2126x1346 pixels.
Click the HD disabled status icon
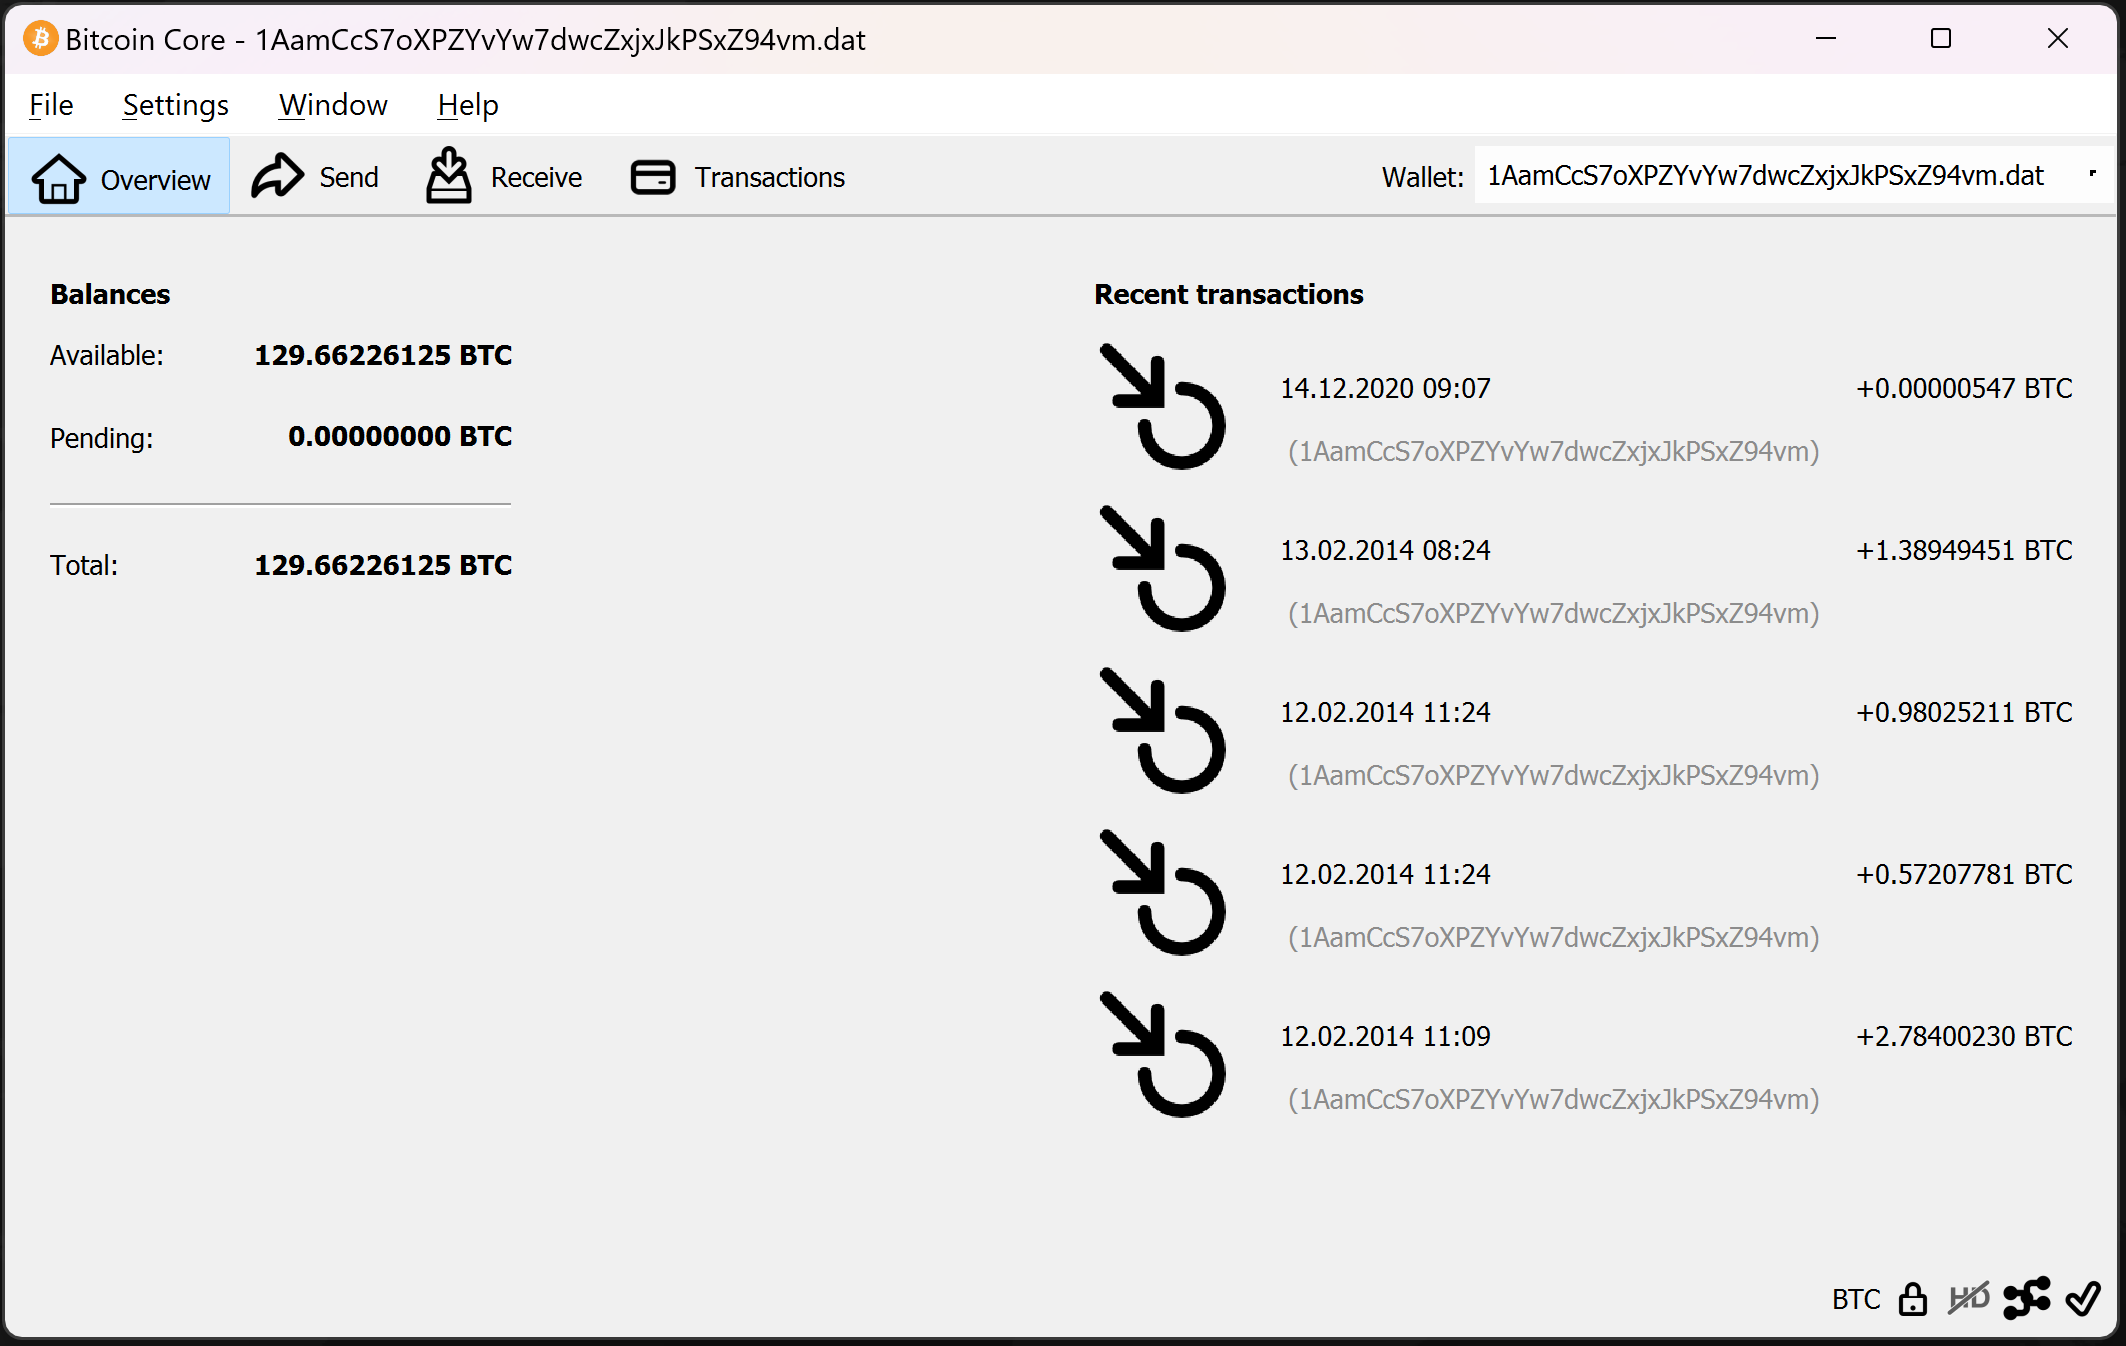click(x=1968, y=1299)
